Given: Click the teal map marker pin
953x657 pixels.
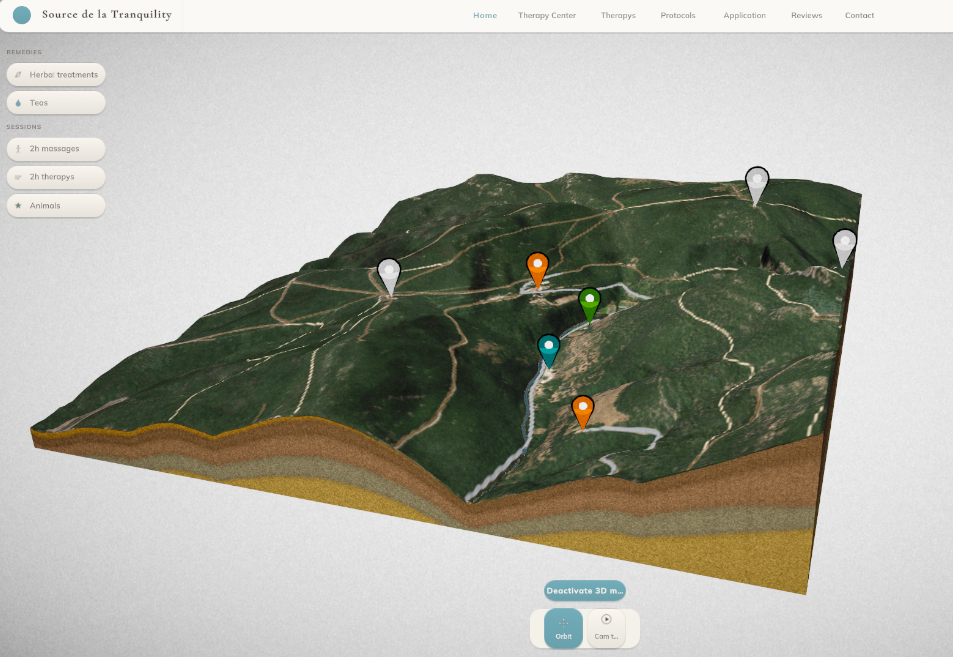Looking at the screenshot, I should (548, 349).
